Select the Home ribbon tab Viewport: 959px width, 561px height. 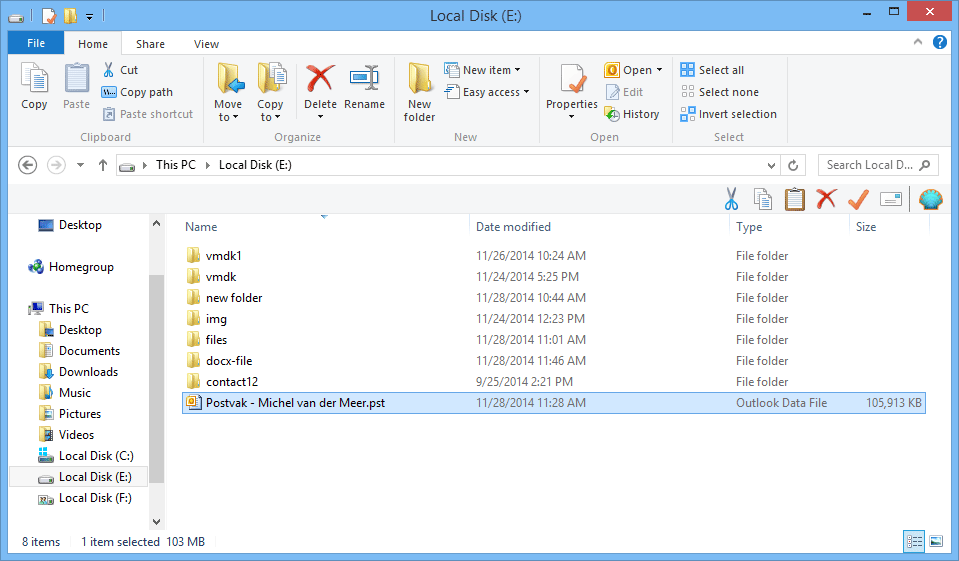point(93,44)
